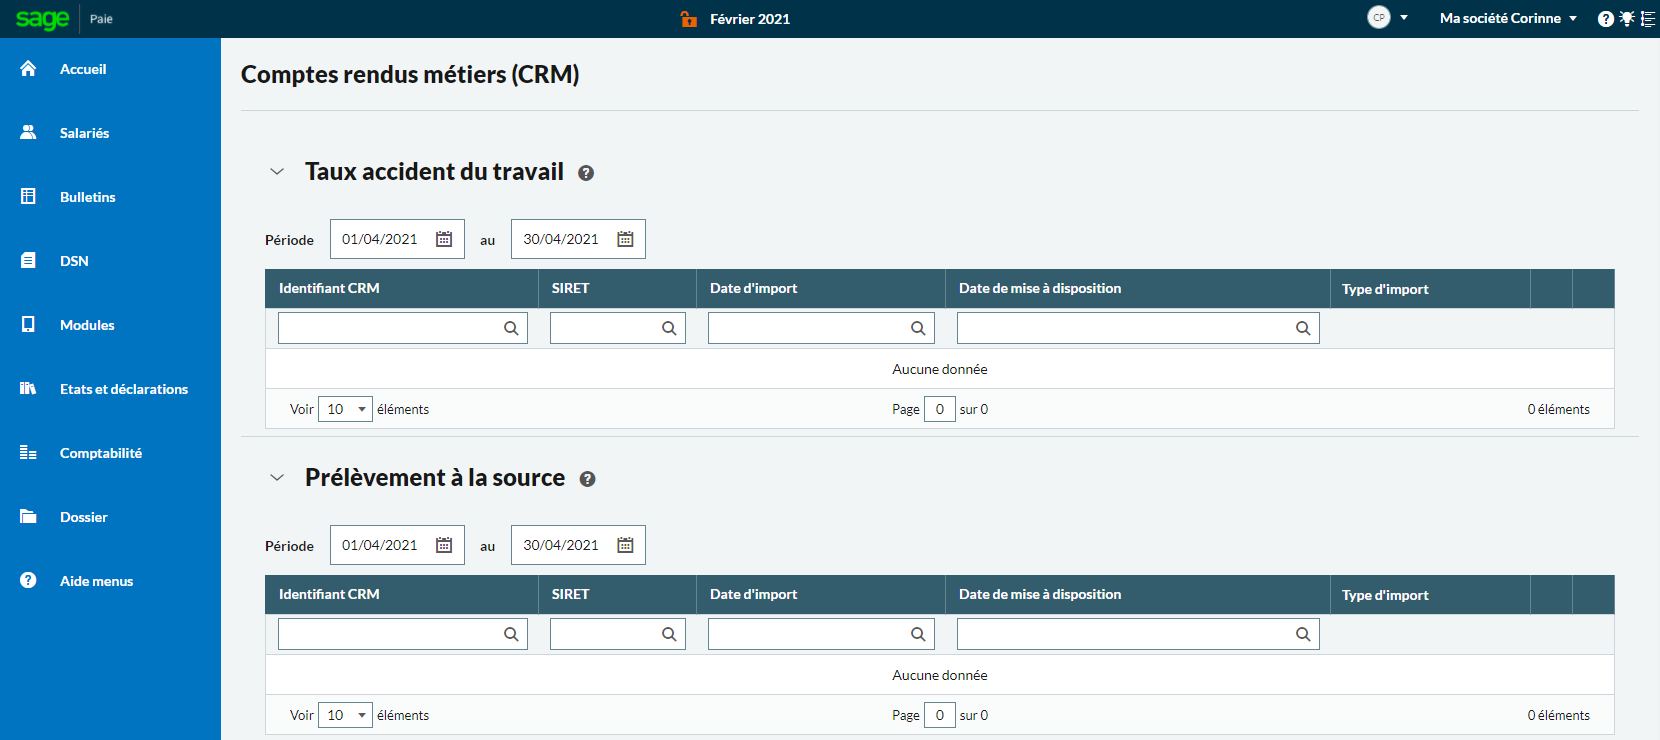Click page number box in Taux accident table
Screen dimensions: 1660x740
point(940,409)
